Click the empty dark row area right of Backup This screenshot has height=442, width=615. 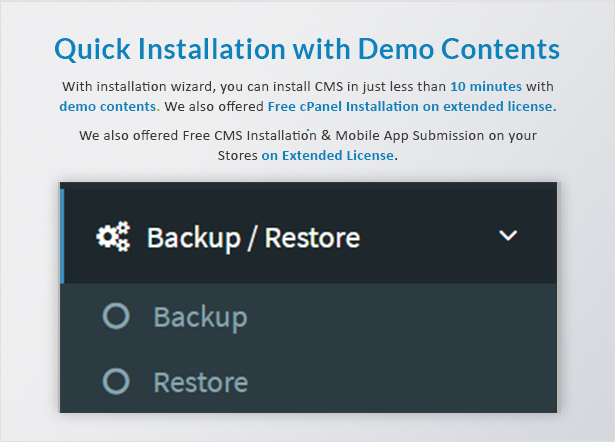402,316
